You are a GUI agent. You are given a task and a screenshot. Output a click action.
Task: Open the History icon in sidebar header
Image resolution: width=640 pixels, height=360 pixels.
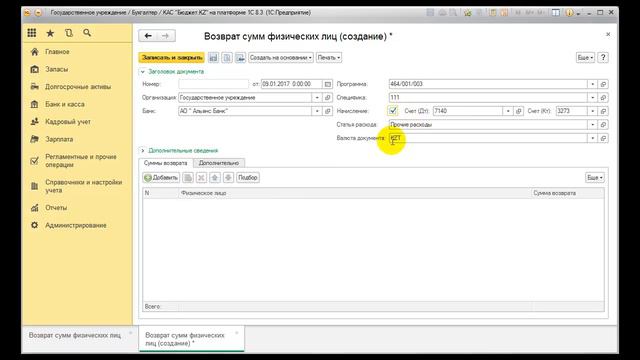pos(69,33)
